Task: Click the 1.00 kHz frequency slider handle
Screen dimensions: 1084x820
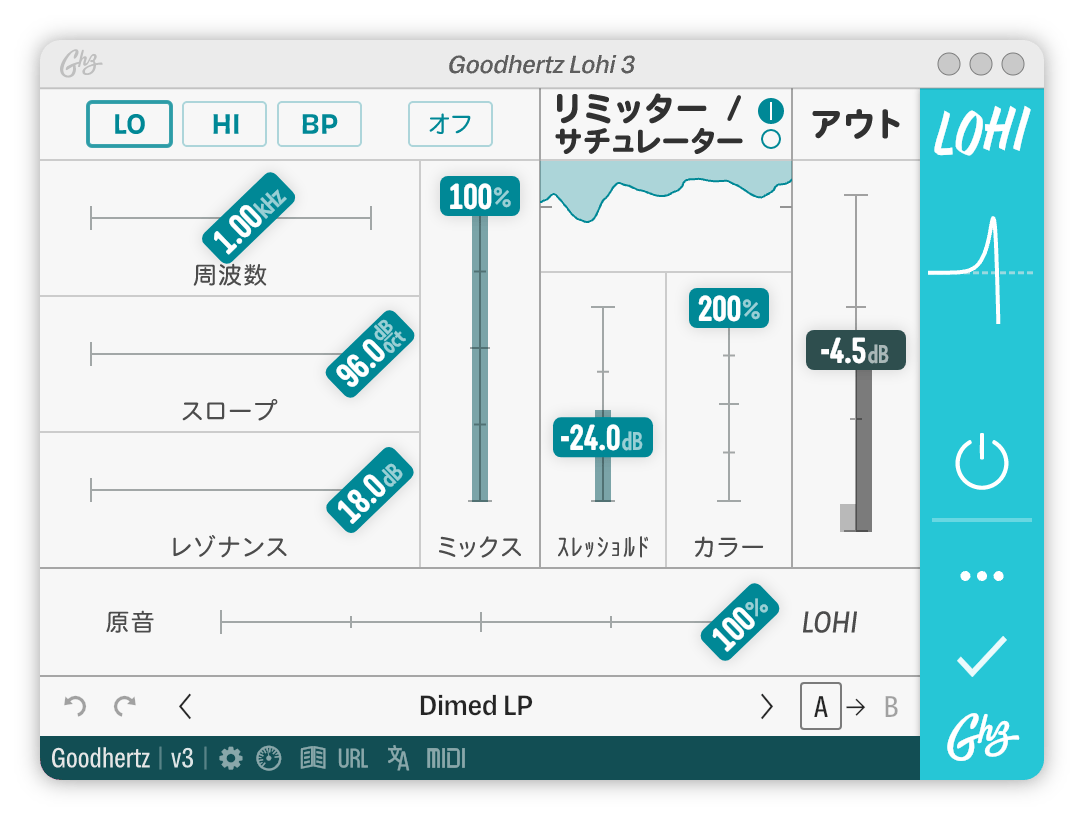Action: 249,217
